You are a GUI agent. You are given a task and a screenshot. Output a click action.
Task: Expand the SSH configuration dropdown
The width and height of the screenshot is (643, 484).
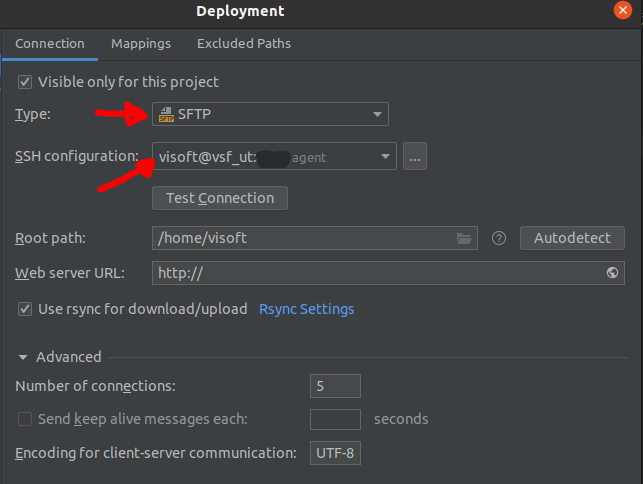(x=385, y=157)
